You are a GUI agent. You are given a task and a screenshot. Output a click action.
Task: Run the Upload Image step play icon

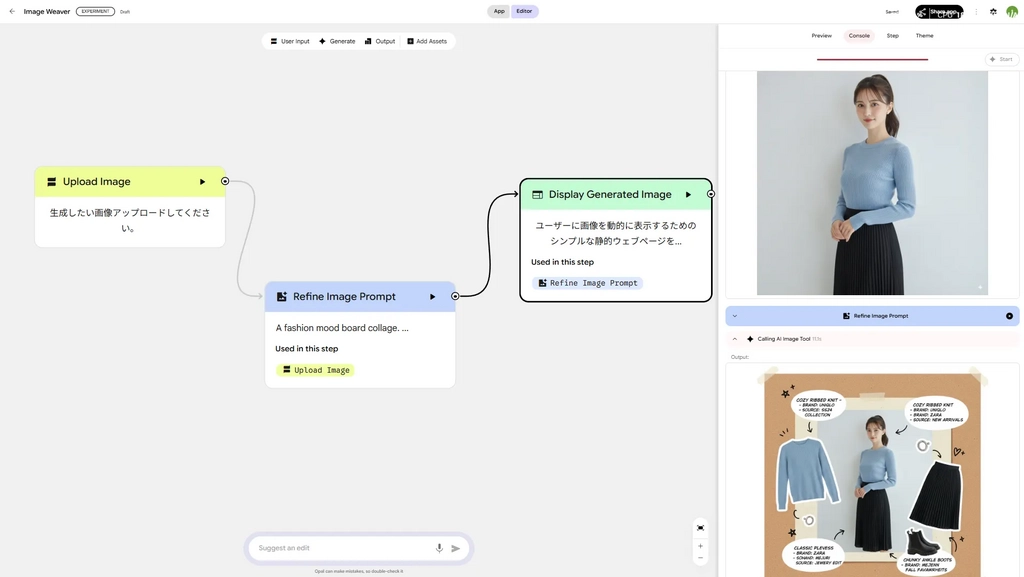coord(202,182)
